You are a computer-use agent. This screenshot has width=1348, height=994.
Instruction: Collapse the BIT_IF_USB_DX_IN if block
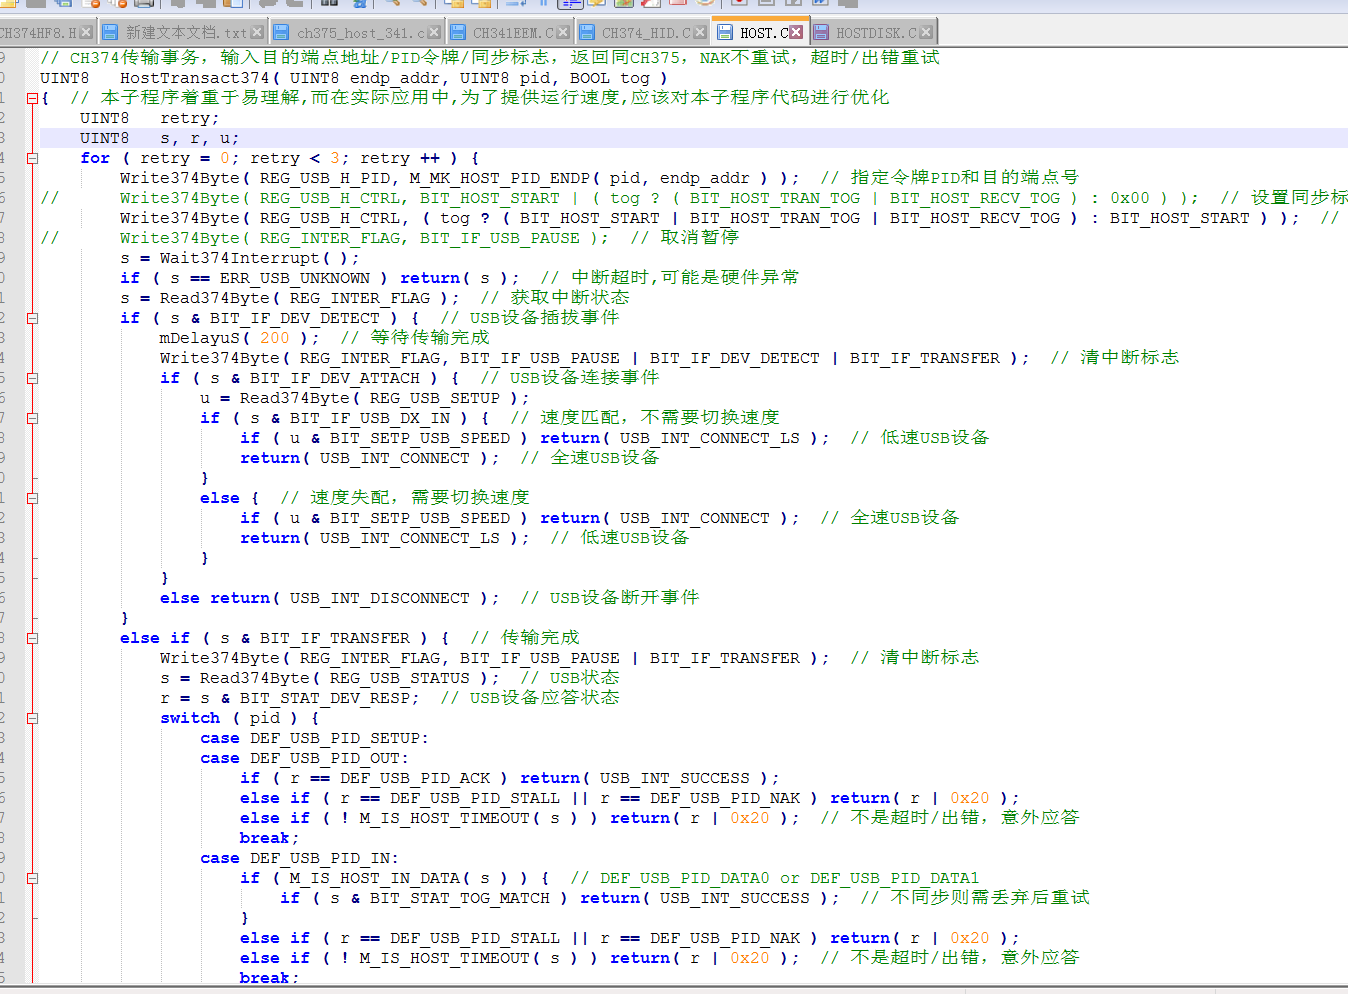32,418
